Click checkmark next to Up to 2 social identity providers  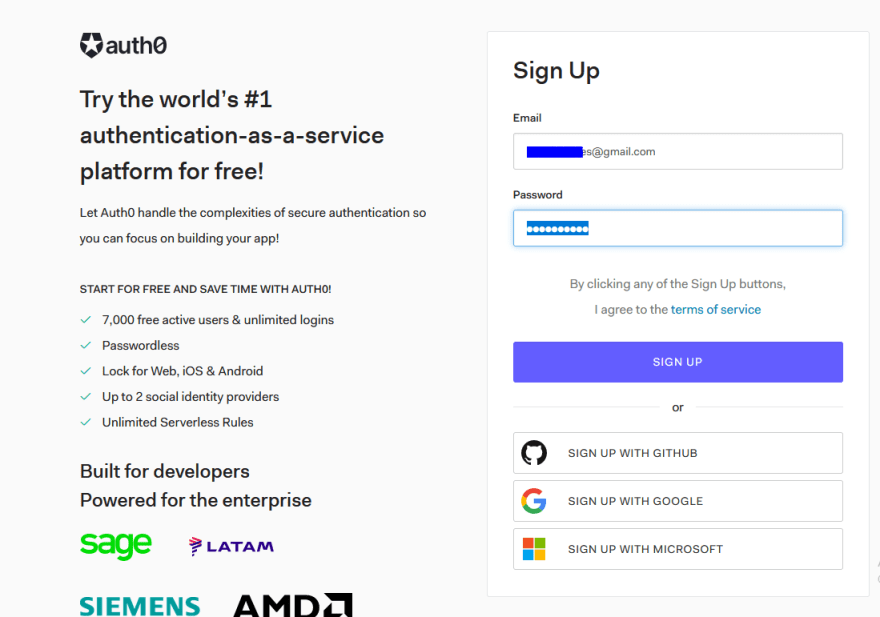click(86, 396)
